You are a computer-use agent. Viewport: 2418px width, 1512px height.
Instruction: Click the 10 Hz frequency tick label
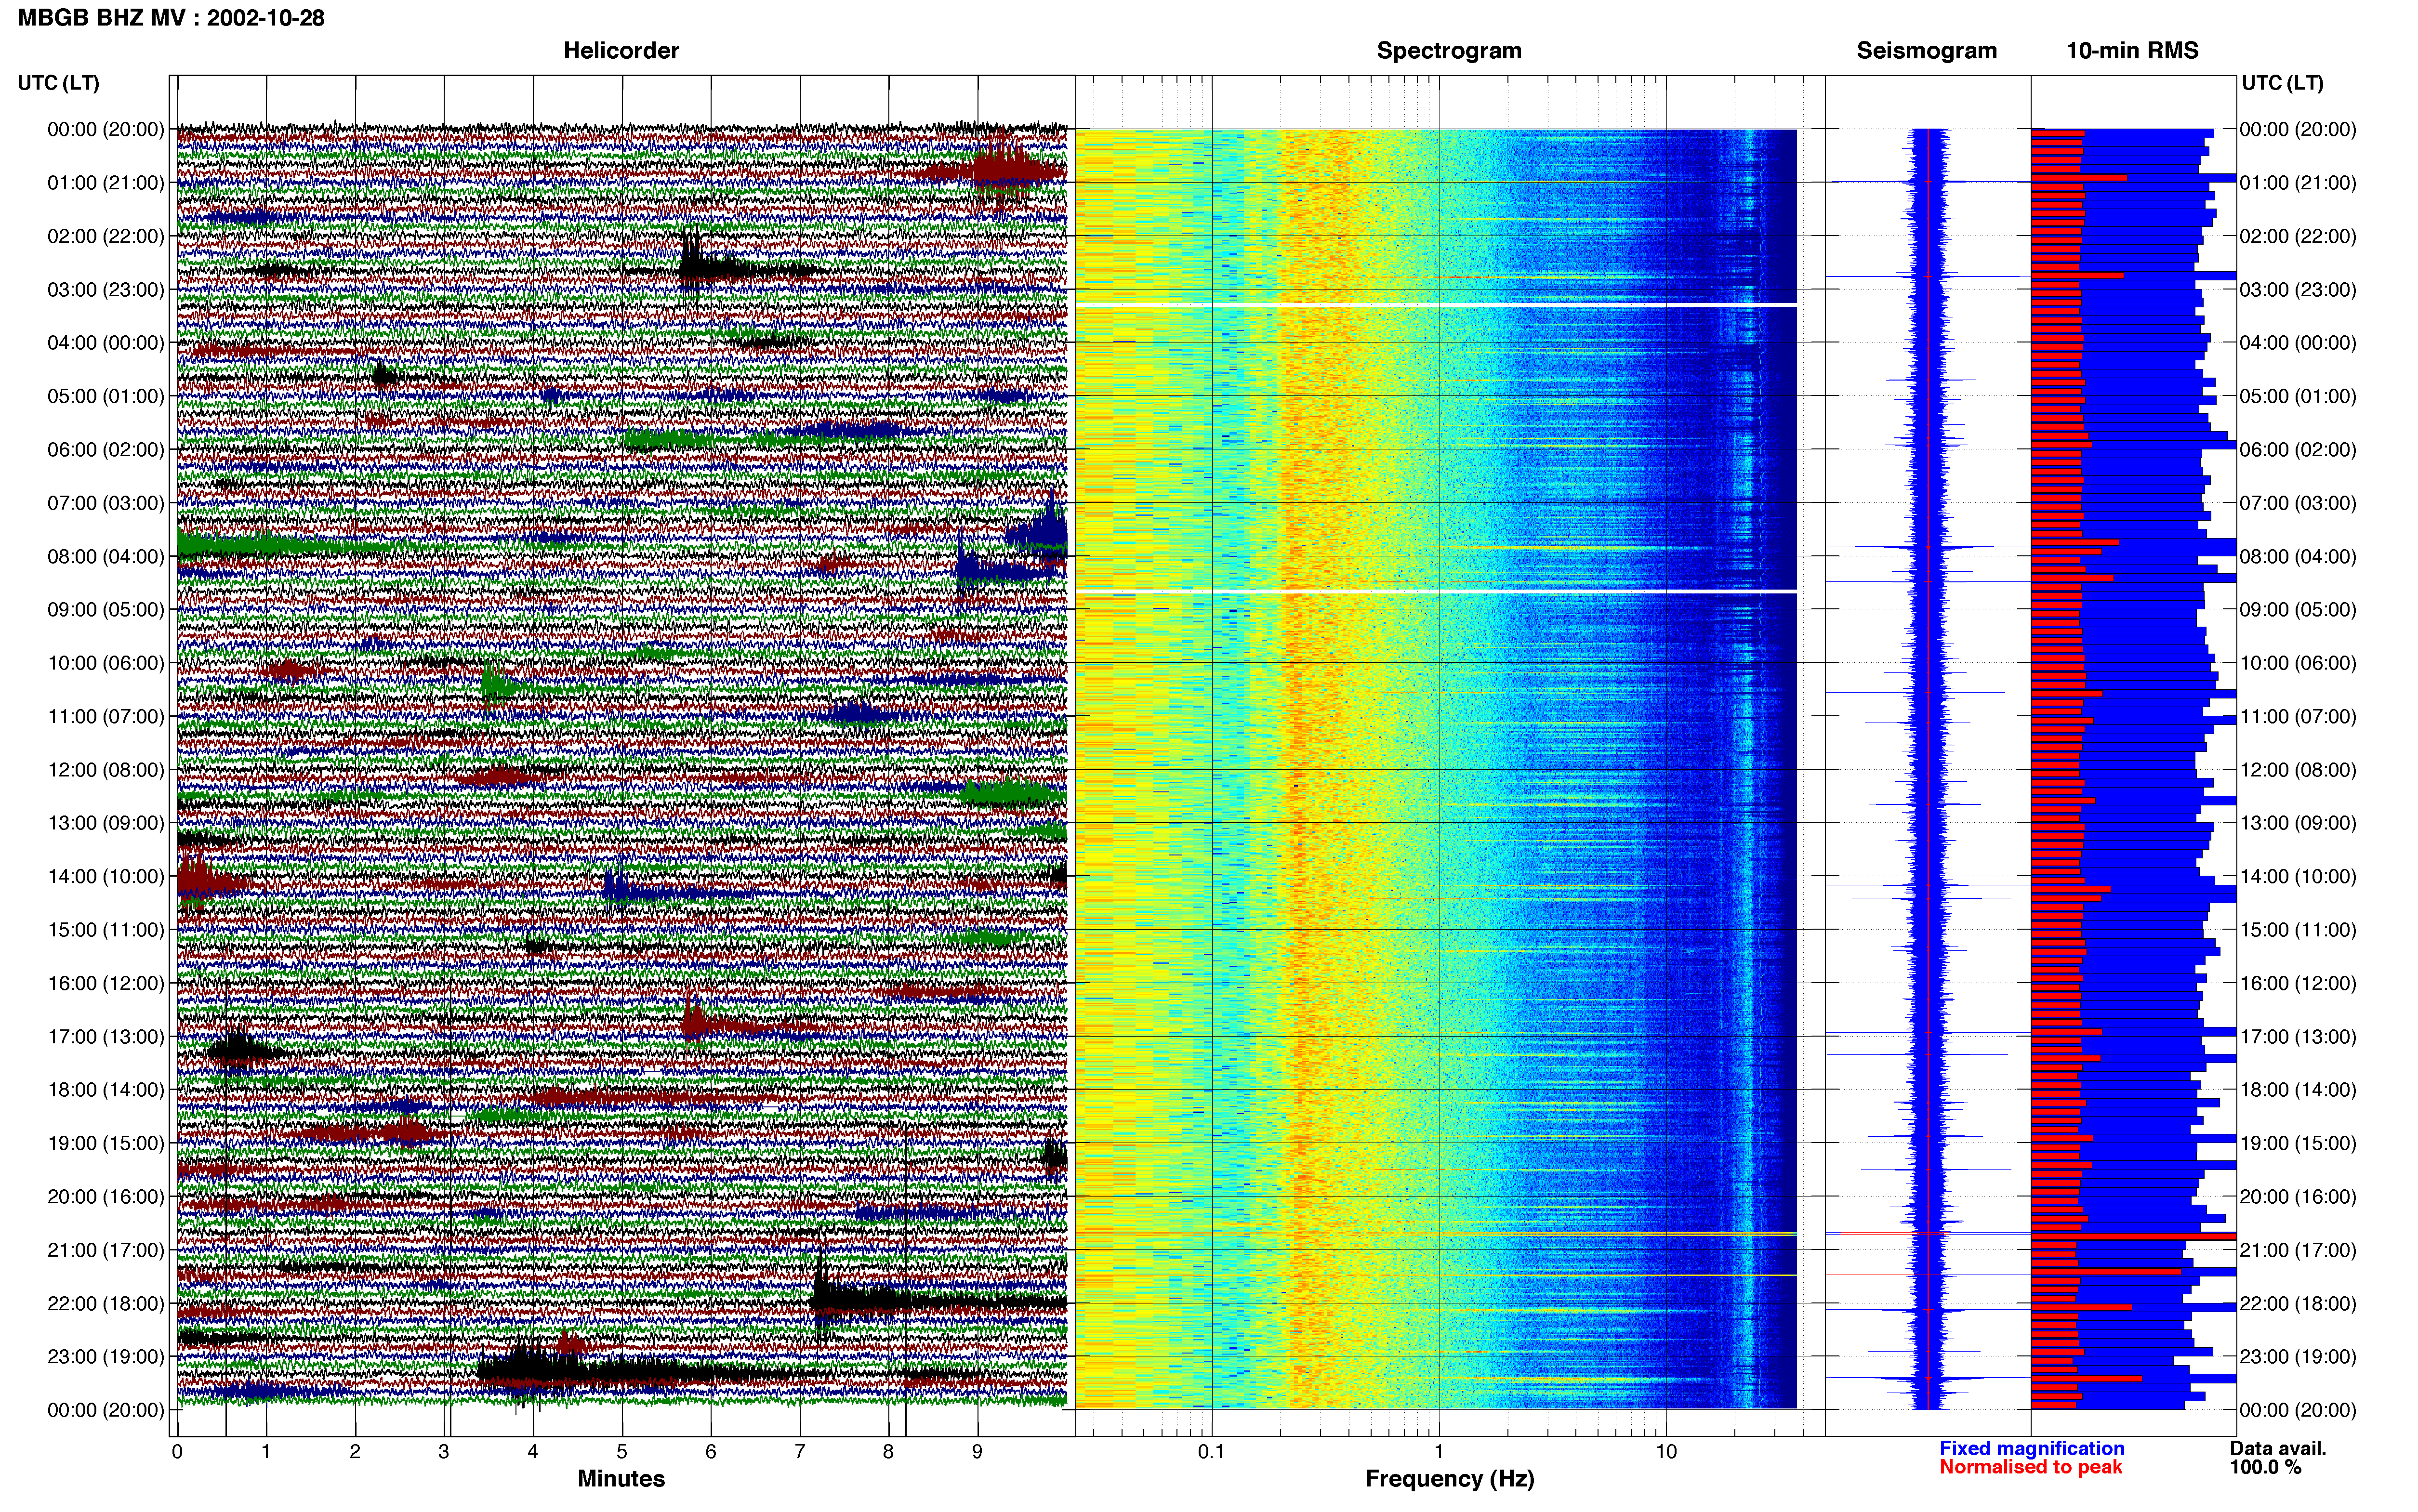pos(1666,1451)
